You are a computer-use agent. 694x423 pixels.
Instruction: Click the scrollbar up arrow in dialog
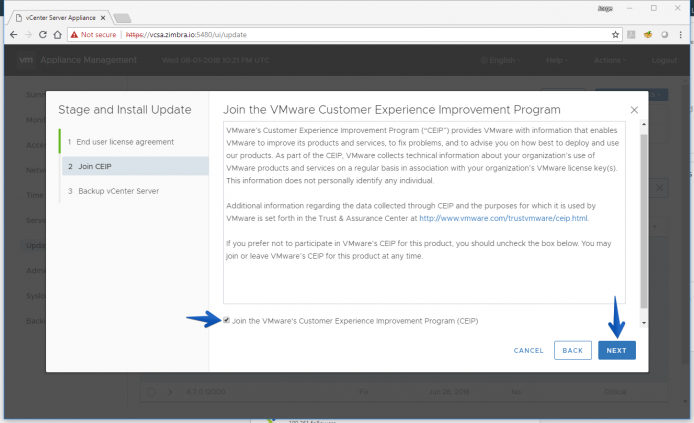click(x=644, y=125)
